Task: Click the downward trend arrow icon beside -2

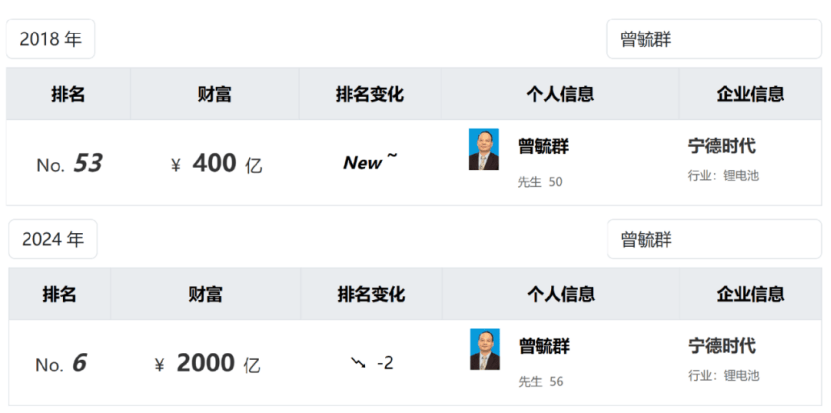Action: [358, 362]
